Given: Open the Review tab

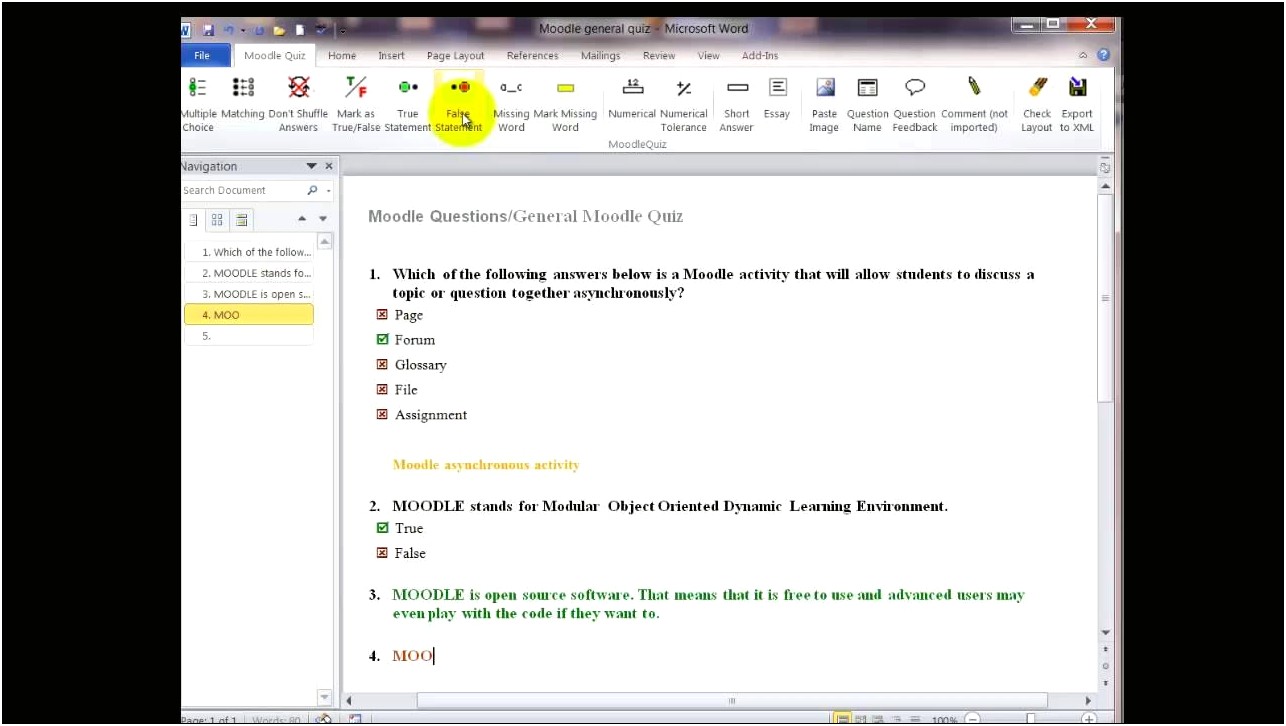Looking at the screenshot, I should coord(659,56).
